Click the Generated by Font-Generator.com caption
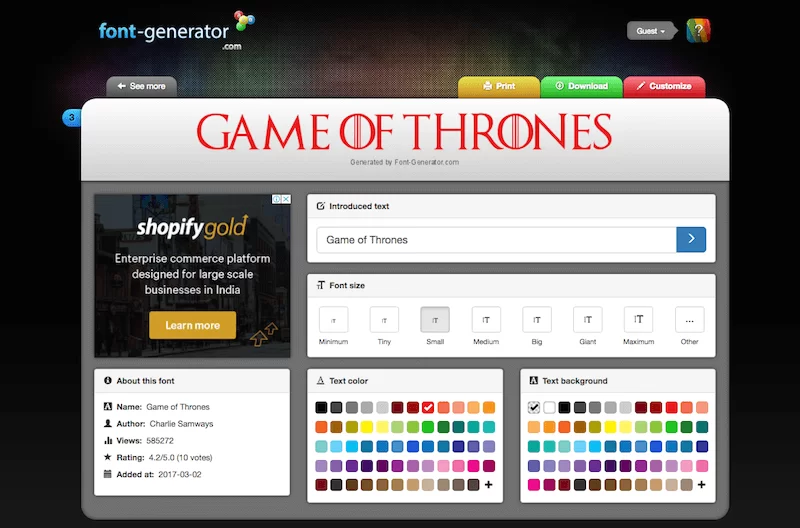The image size is (800, 528). [404, 162]
